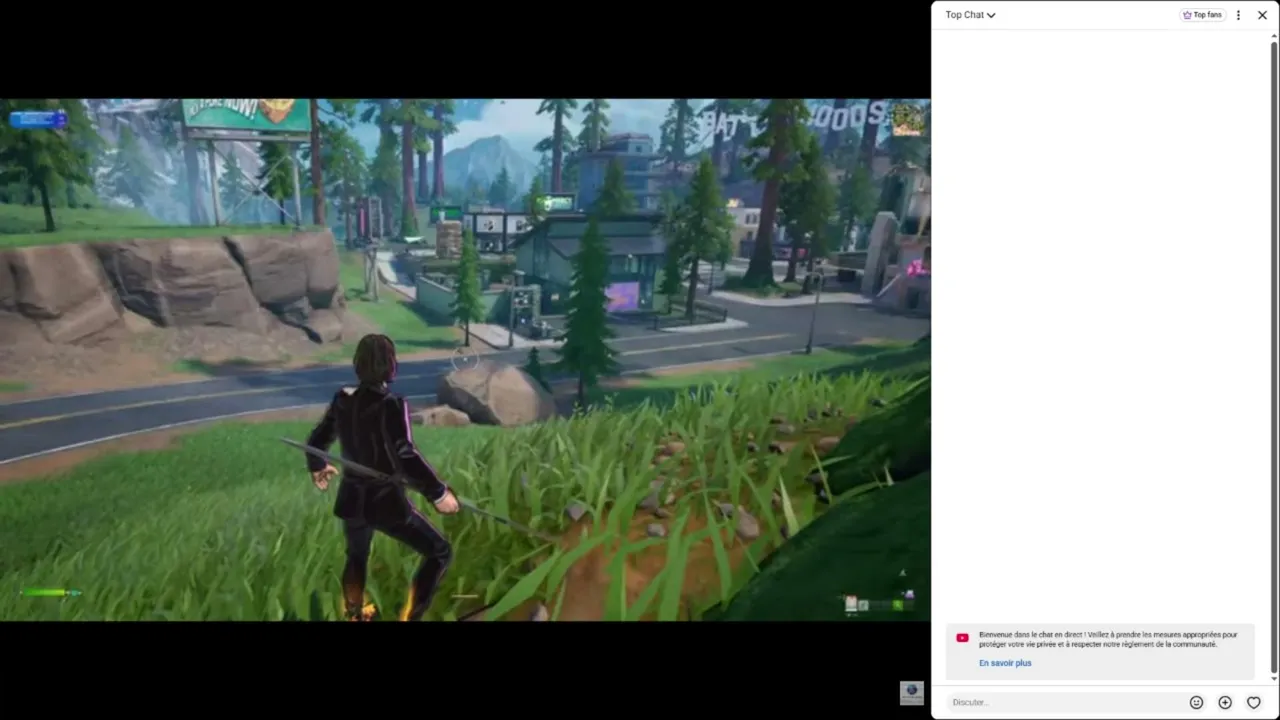Click the weapon inventory slots in game
1280x720 pixels.
[878, 604]
